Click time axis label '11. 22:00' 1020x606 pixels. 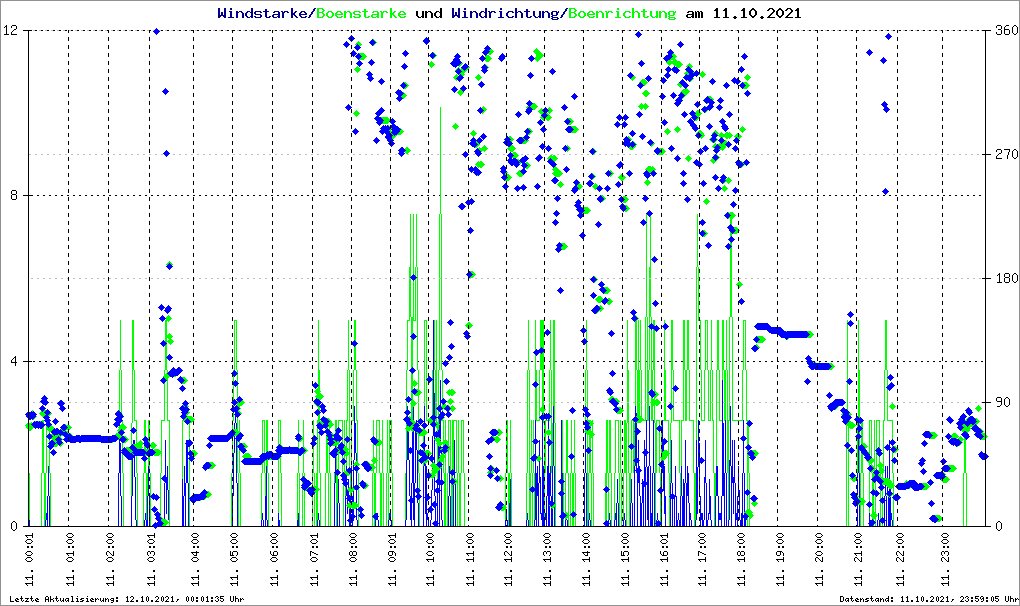coord(899,559)
